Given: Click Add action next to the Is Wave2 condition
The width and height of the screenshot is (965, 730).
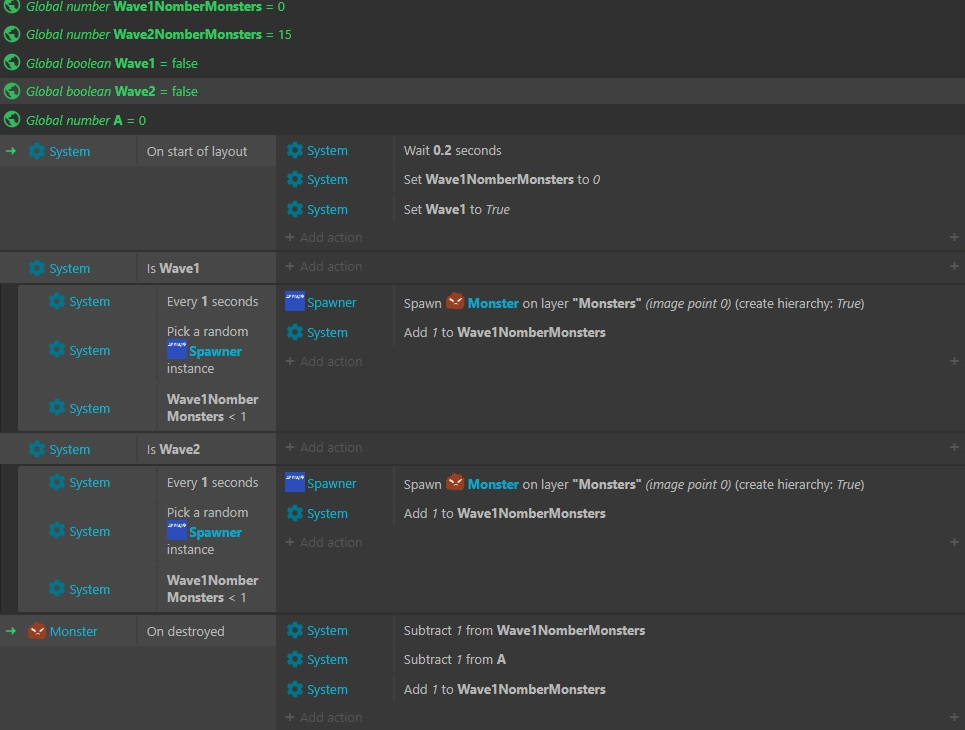Looking at the screenshot, I should (x=330, y=448).
